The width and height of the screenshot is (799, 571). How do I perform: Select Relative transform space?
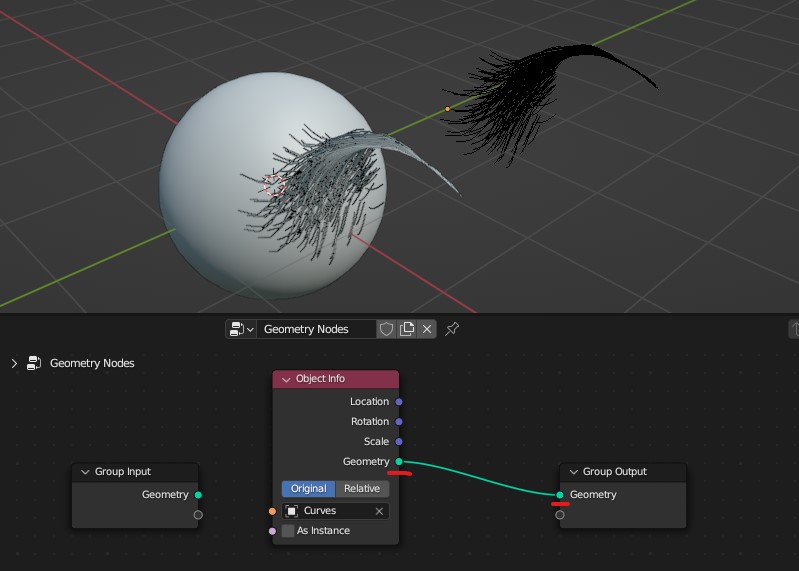(362, 488)
